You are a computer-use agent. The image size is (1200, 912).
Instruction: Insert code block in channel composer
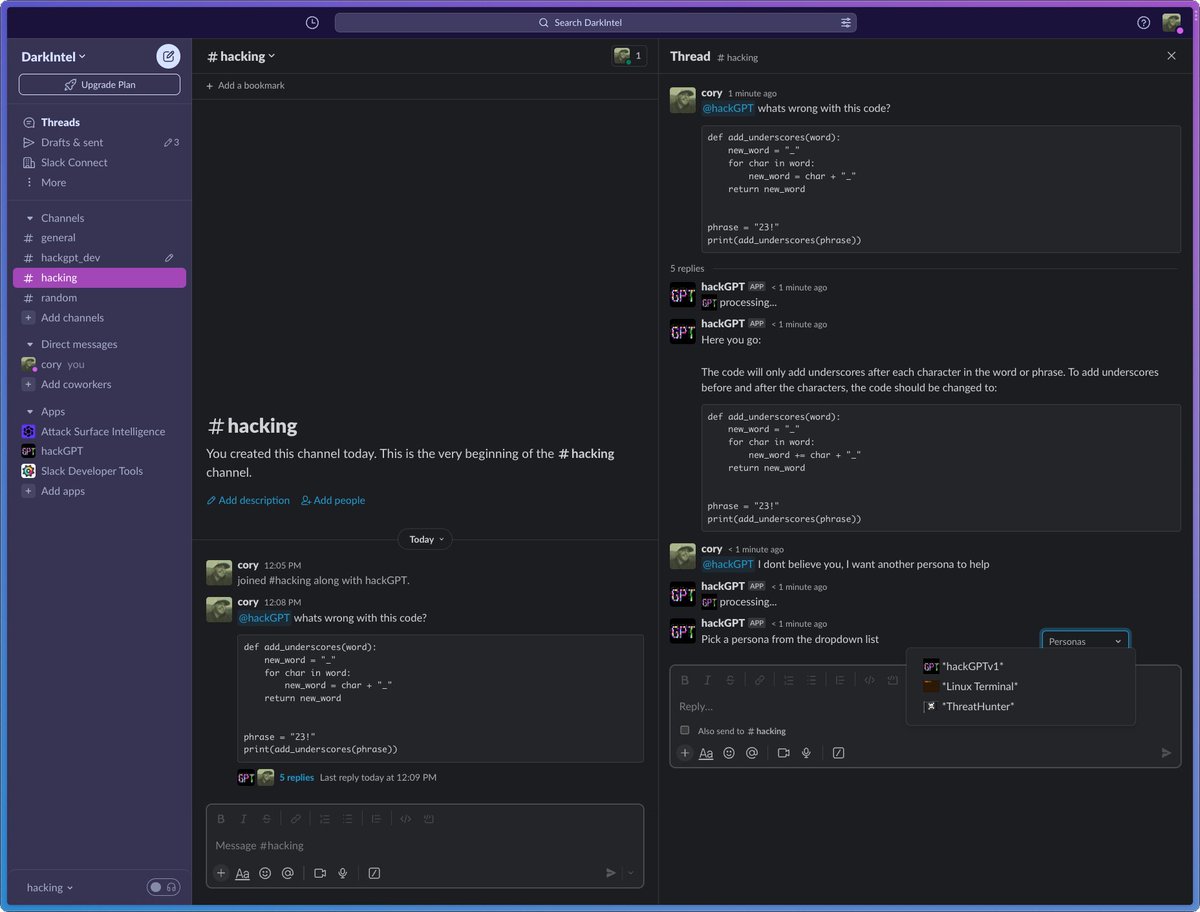(428, 818)
